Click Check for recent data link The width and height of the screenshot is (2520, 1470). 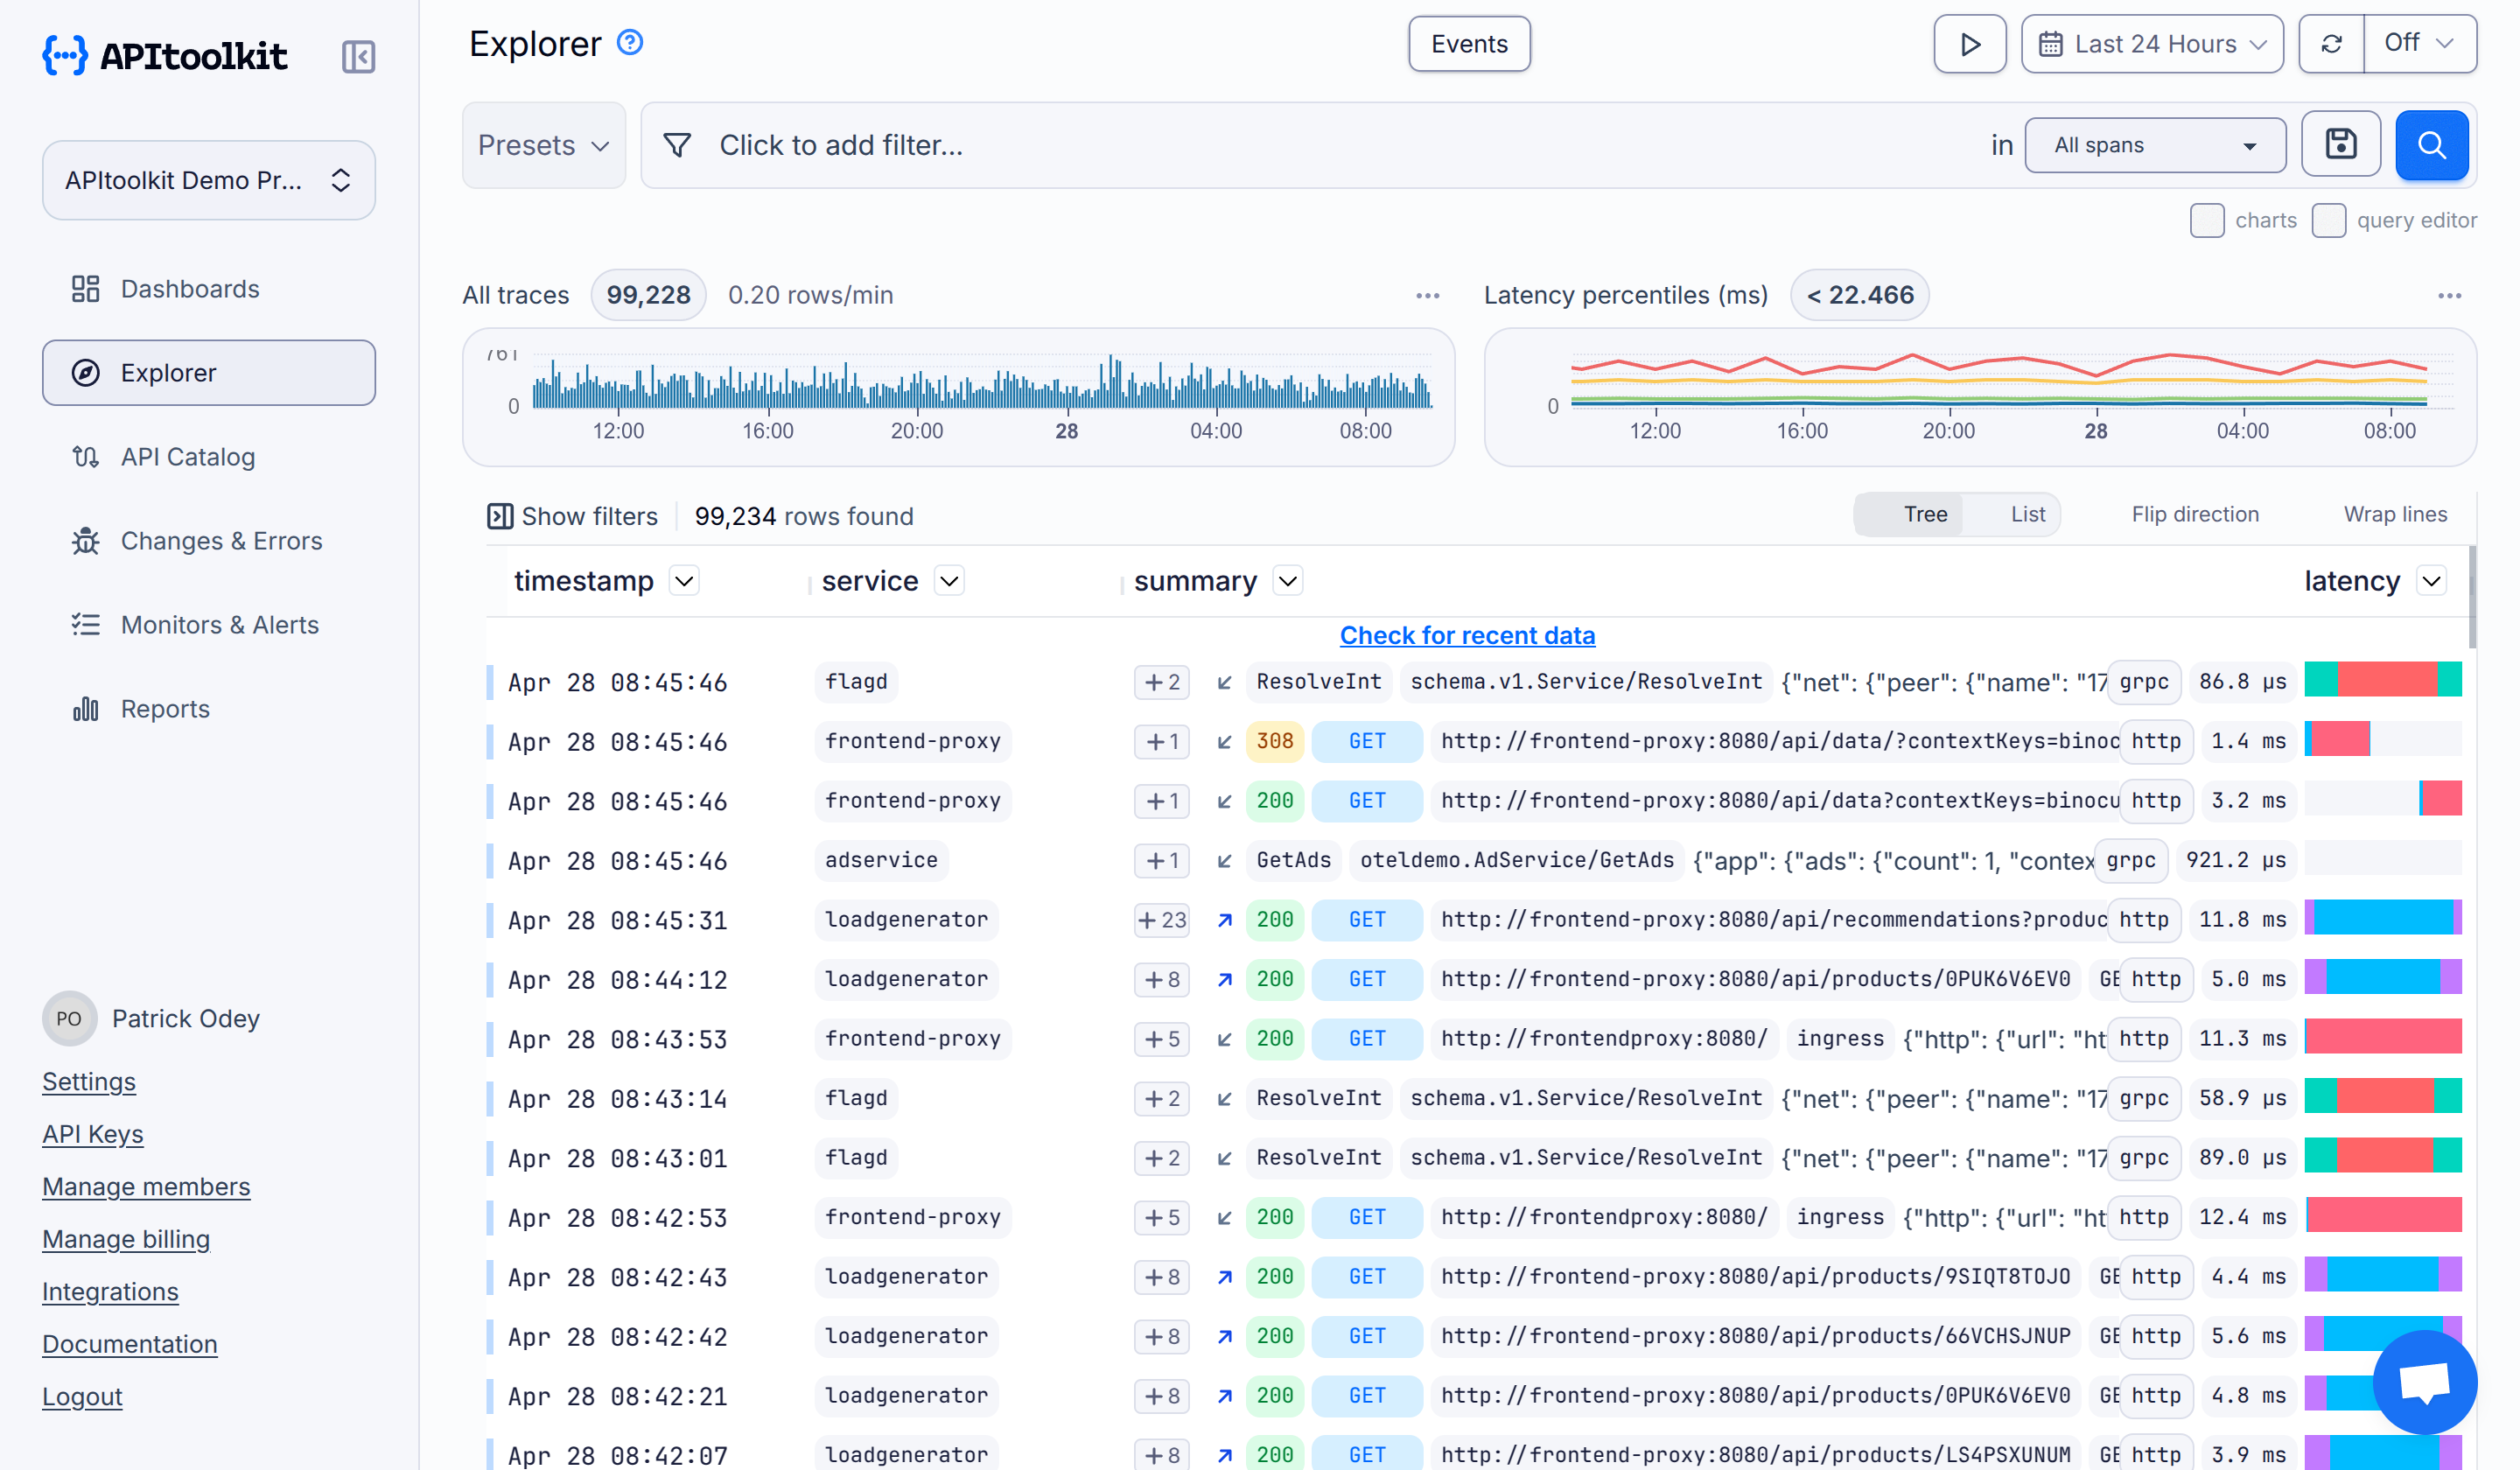point(1467,635)
